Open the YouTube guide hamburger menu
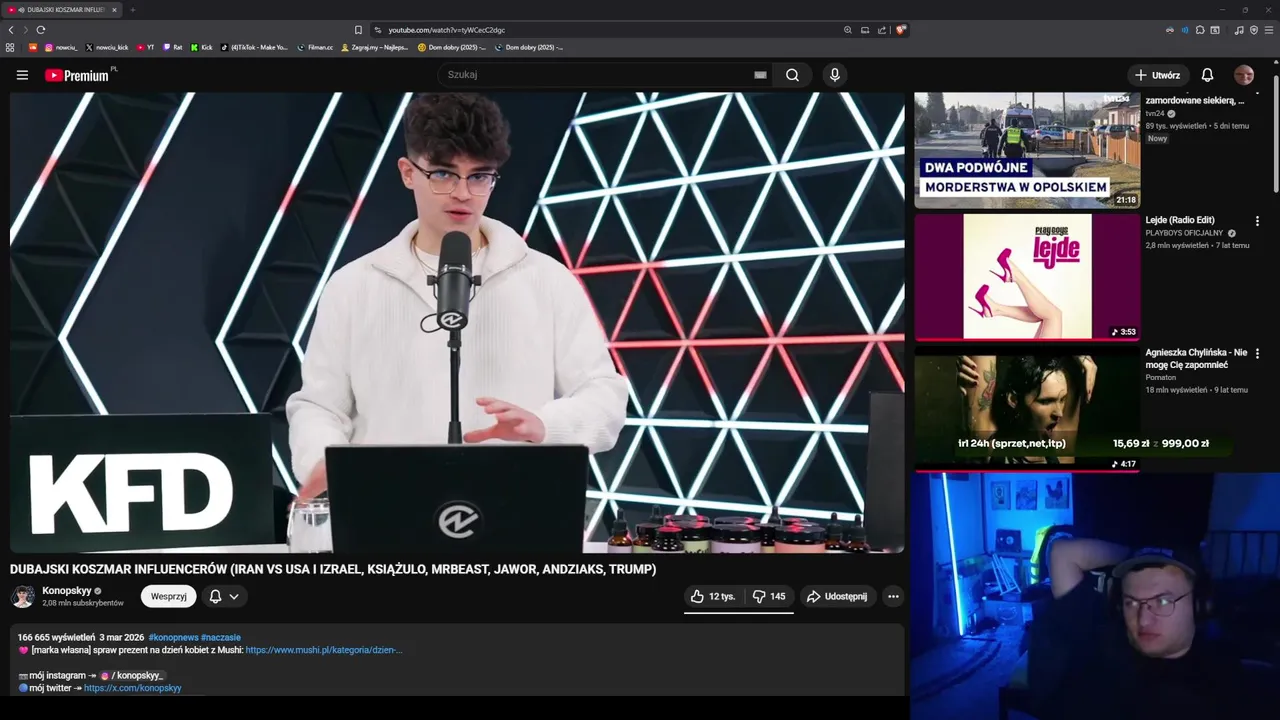Viewport: 1280px width, 720px height. [22, 75]
